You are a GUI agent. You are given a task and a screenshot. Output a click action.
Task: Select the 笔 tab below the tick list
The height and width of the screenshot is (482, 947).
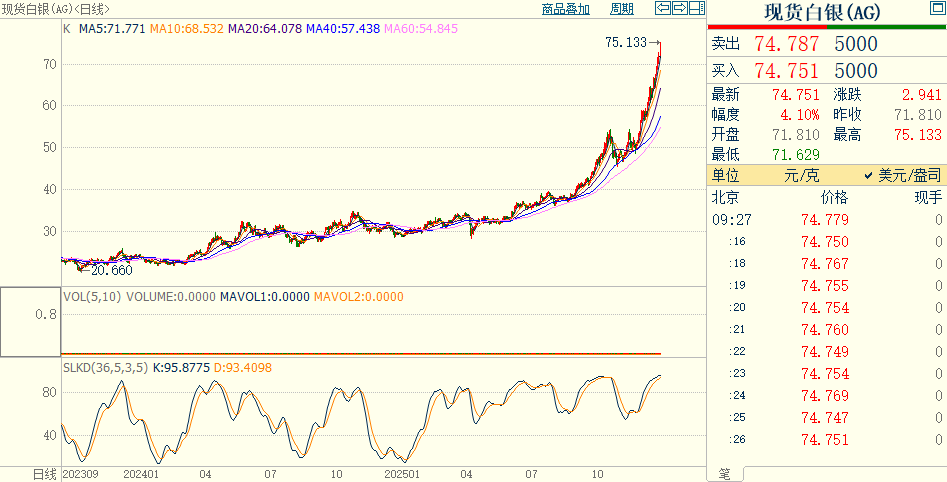[x=722, y=473]
